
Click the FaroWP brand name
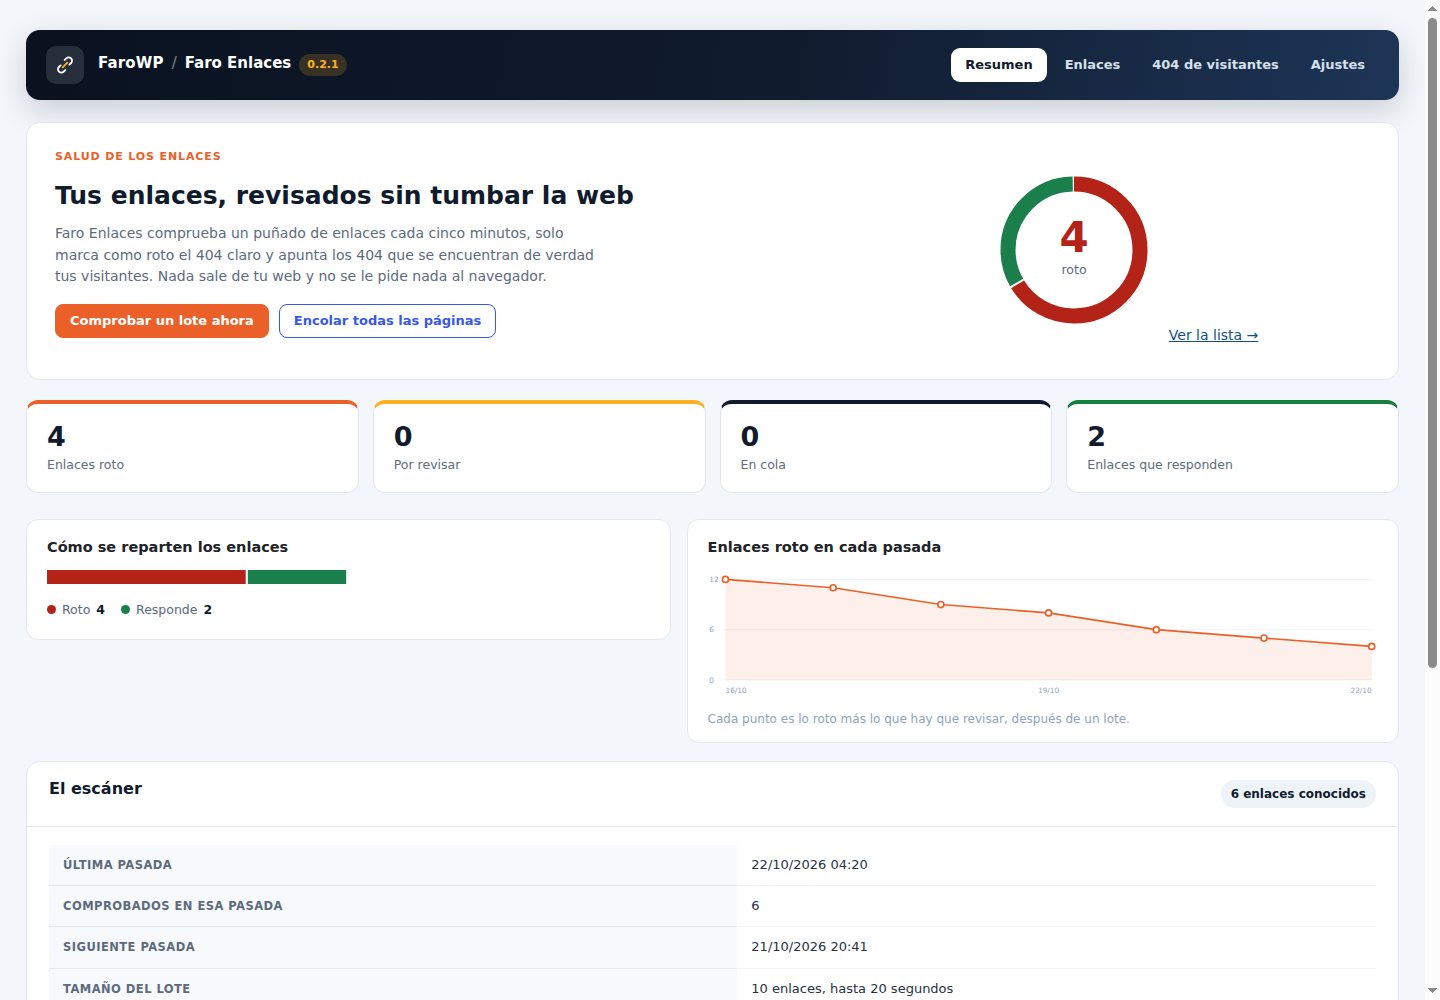pos(131,63)
